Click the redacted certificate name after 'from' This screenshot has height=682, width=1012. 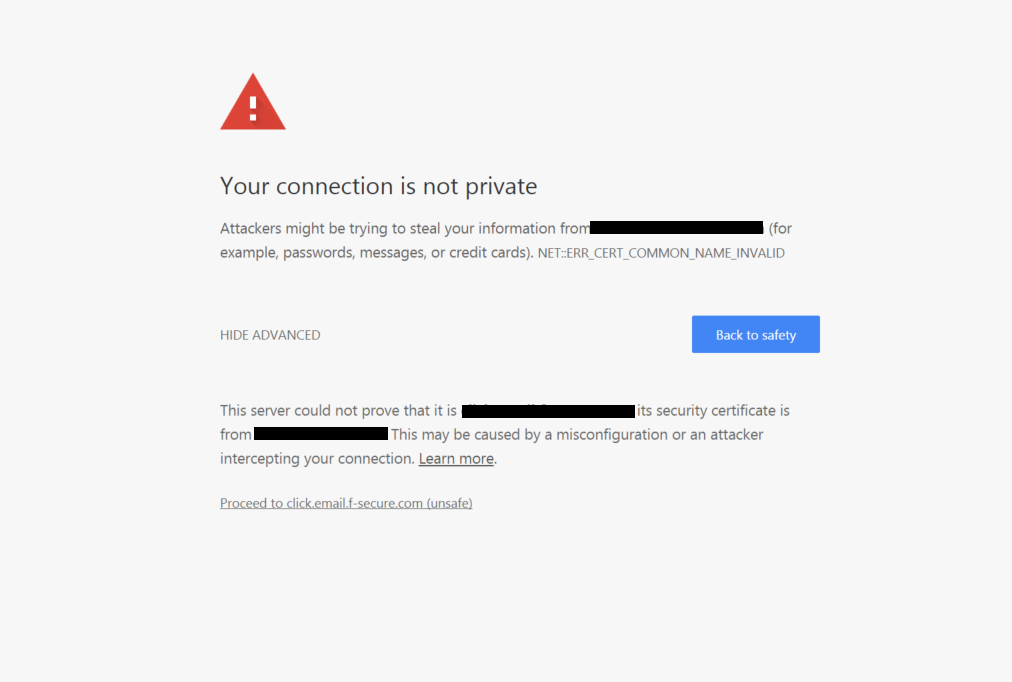[x=321, y=434]
